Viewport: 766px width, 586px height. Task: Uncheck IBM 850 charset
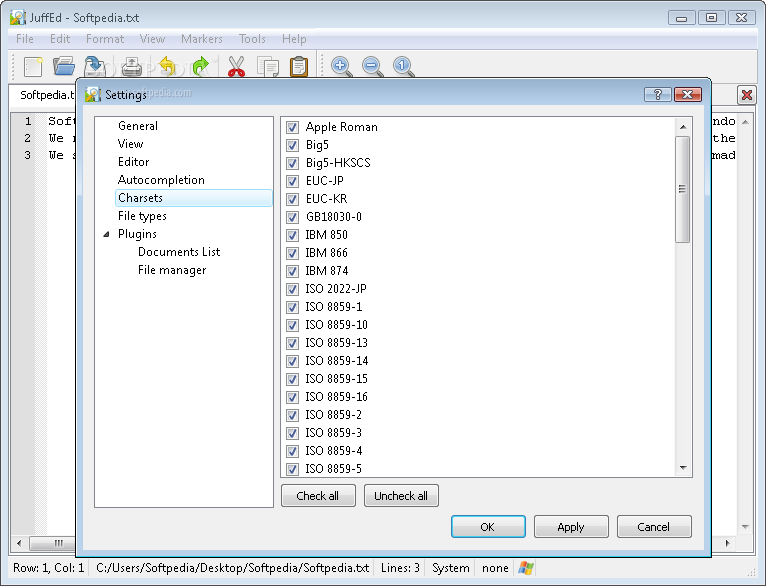(x=292, y=235)
